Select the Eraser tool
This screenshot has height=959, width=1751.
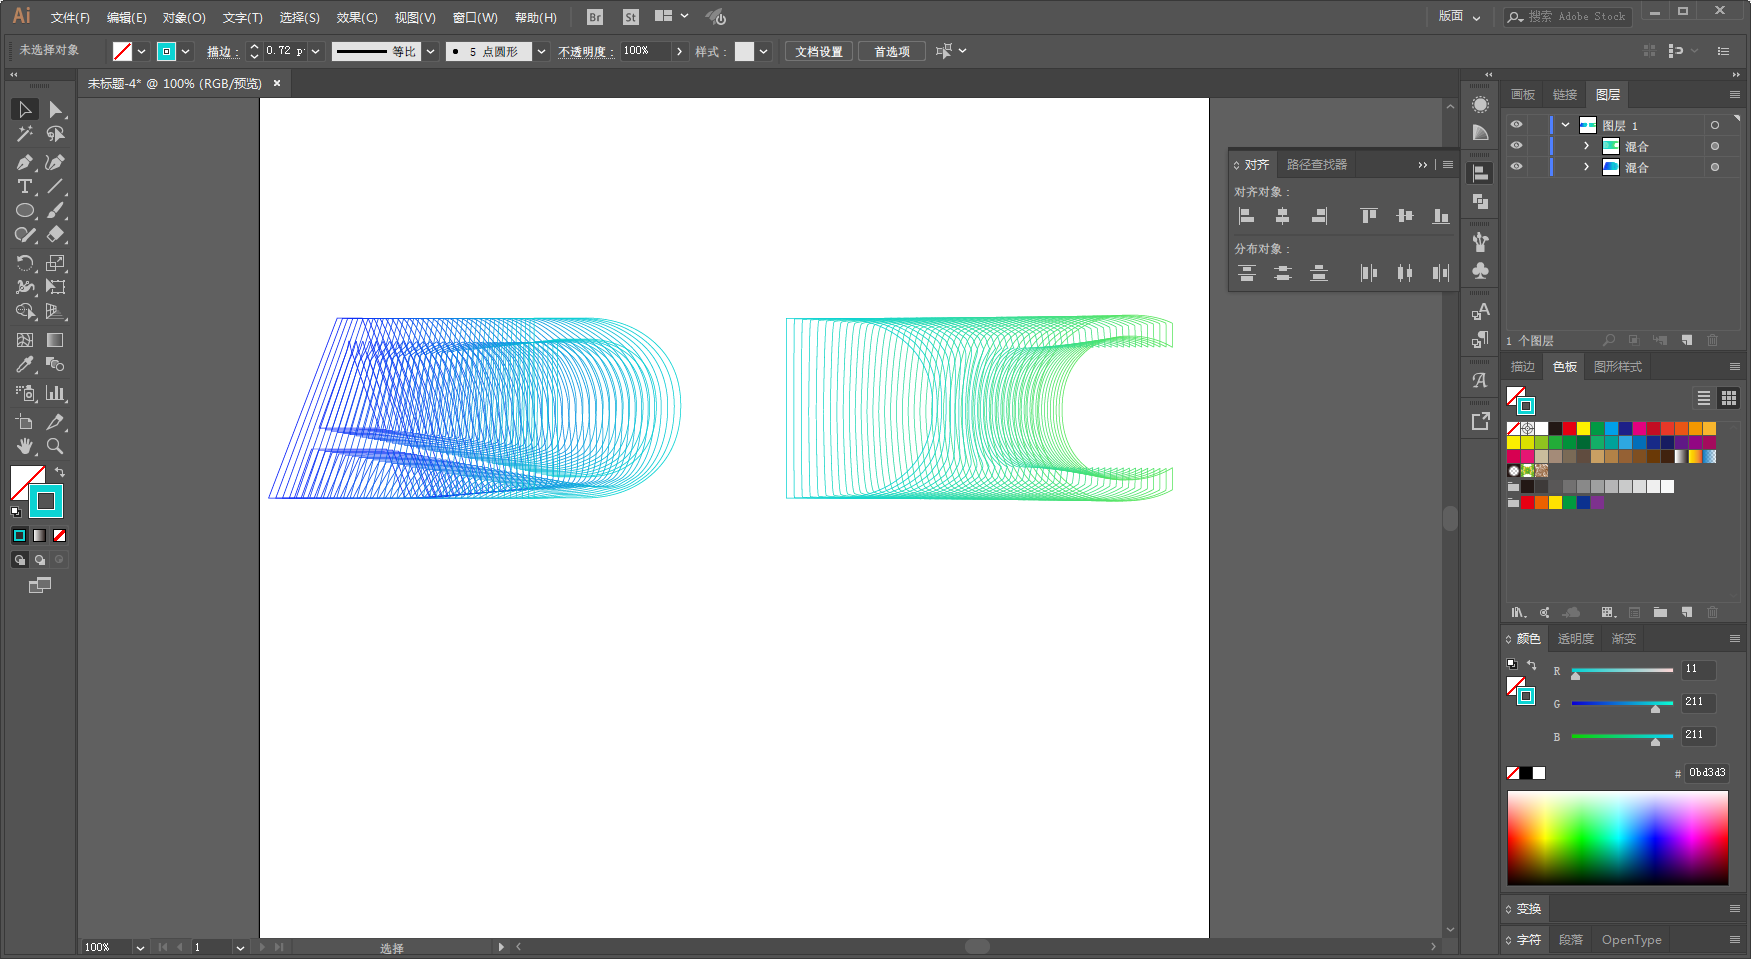[56, 235]
